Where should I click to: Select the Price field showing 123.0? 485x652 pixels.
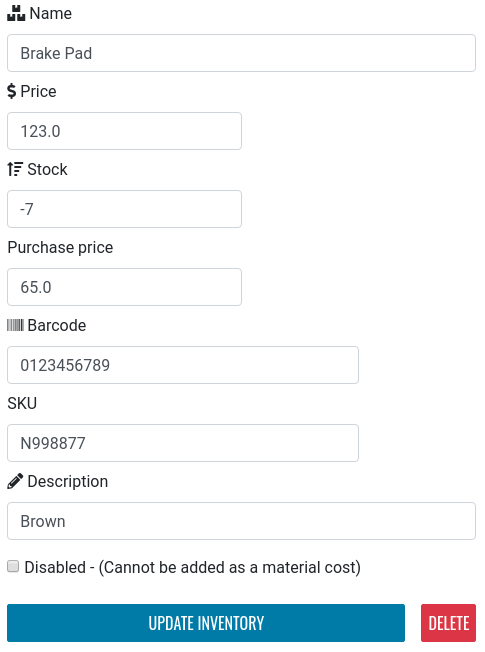124,131
